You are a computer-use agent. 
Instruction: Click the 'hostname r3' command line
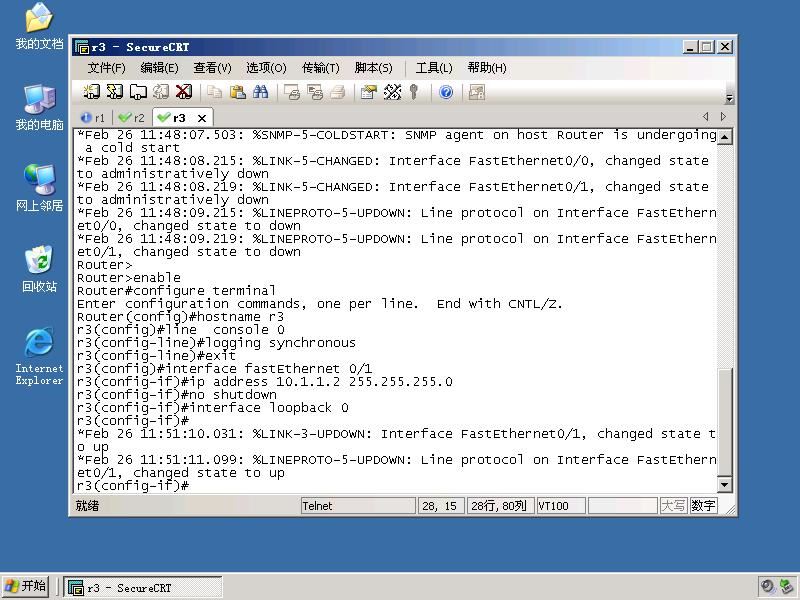(x=180, y=316)
